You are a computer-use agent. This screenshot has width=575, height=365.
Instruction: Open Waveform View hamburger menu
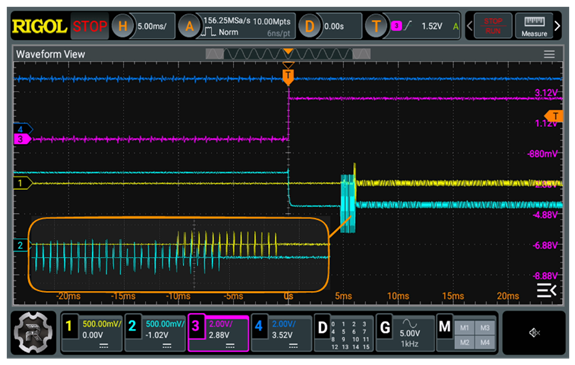pyautogui.click(x=549, y=54)
